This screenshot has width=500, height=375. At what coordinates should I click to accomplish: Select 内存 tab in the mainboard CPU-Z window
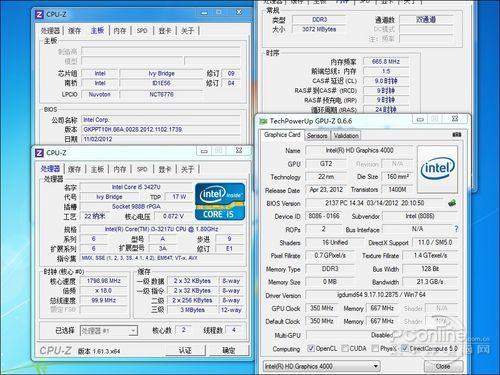pos(120,31)
